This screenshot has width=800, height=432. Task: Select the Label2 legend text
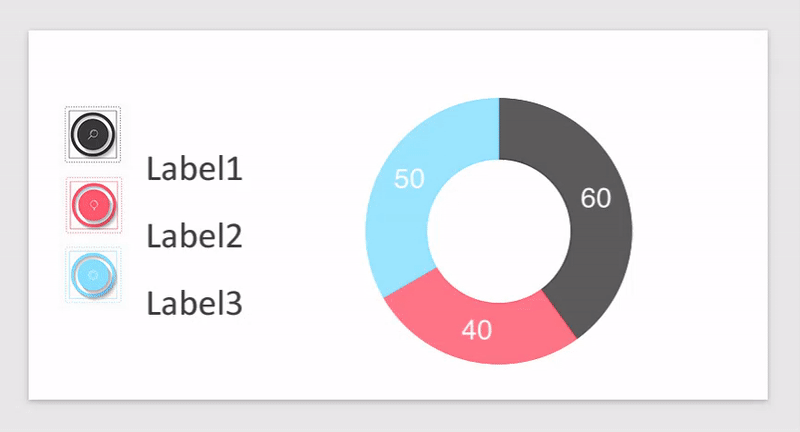[195, 237]
